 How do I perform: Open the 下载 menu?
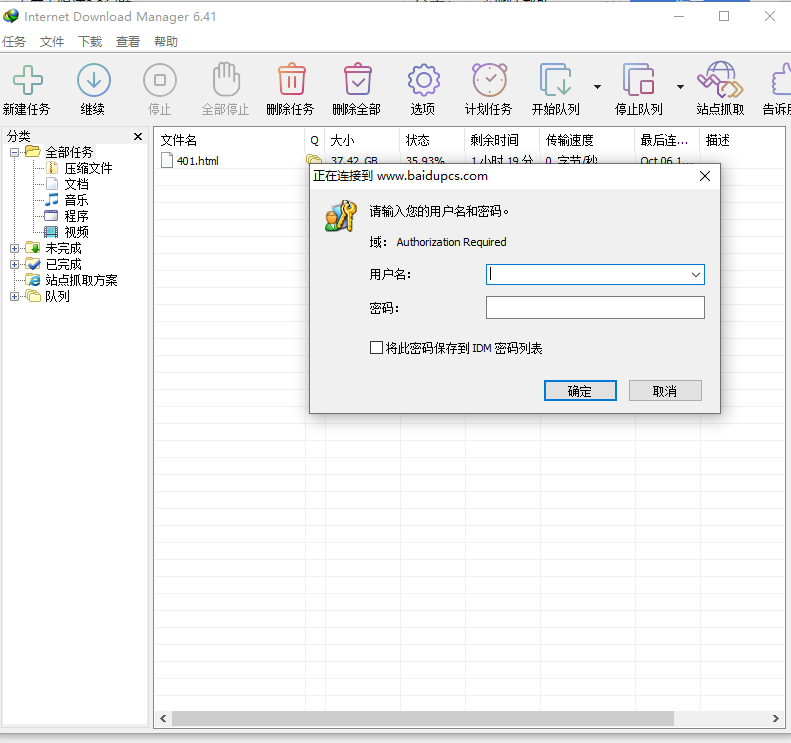click(x=90, y=42)
